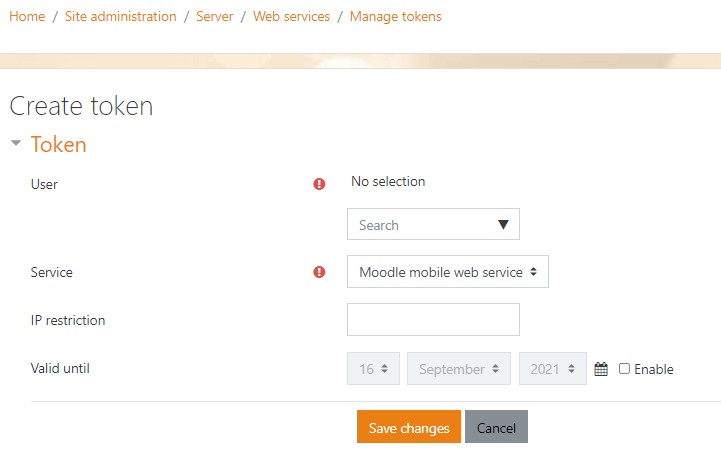Collapse the Token section
This screenshot has height=458, width=721.
[16, 143]
